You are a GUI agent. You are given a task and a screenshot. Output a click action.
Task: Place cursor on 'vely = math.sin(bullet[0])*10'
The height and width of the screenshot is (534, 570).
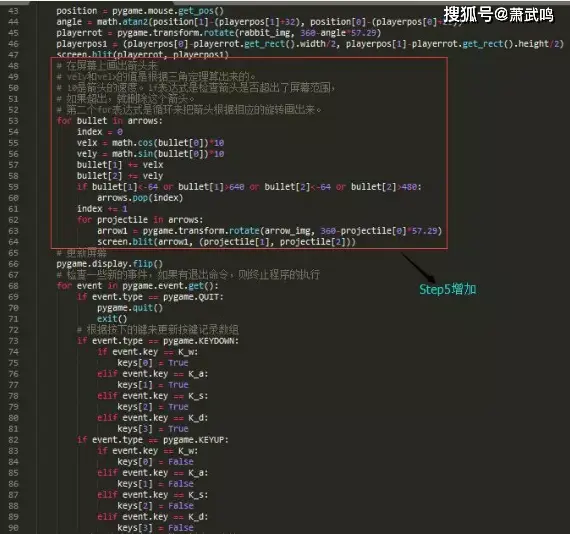tap(150, 154)
